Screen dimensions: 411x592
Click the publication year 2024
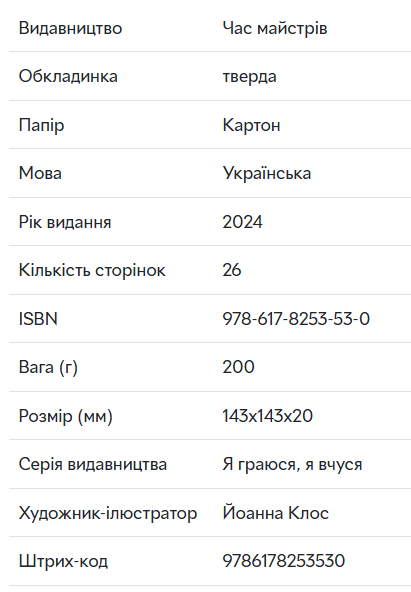coord(242,222)
